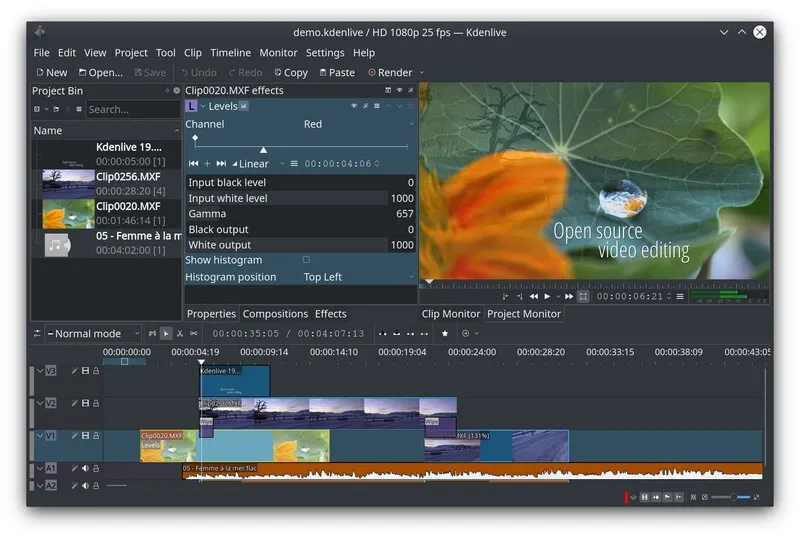Viewport: 800px width, 538px height.
Task: Click the Project Bin search field
Action: [x=133, y=109]
